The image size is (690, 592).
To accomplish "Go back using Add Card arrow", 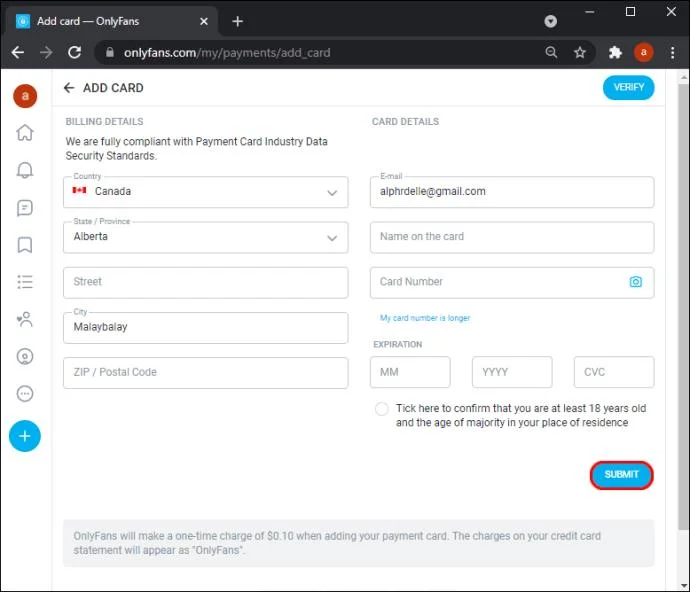I will pyautogui.click(x=69, y=88).
